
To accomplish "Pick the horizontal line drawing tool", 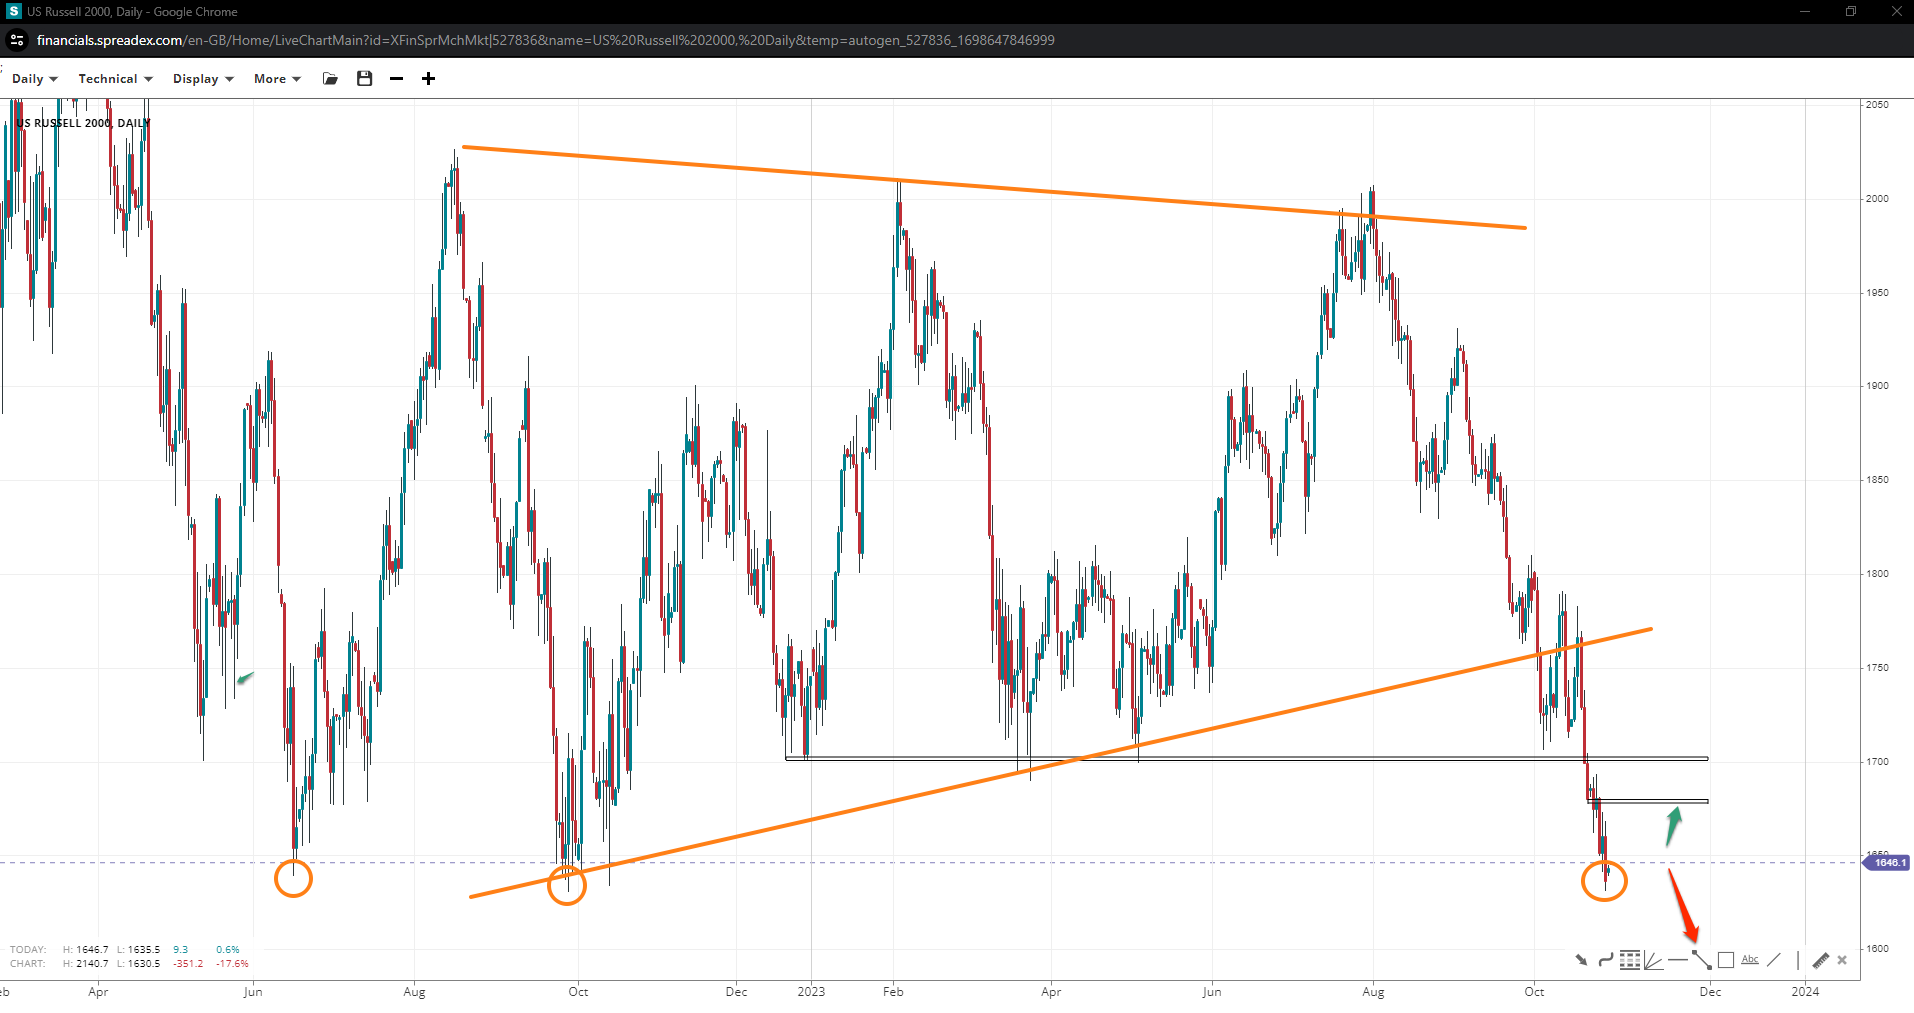I will point(1677,960).
